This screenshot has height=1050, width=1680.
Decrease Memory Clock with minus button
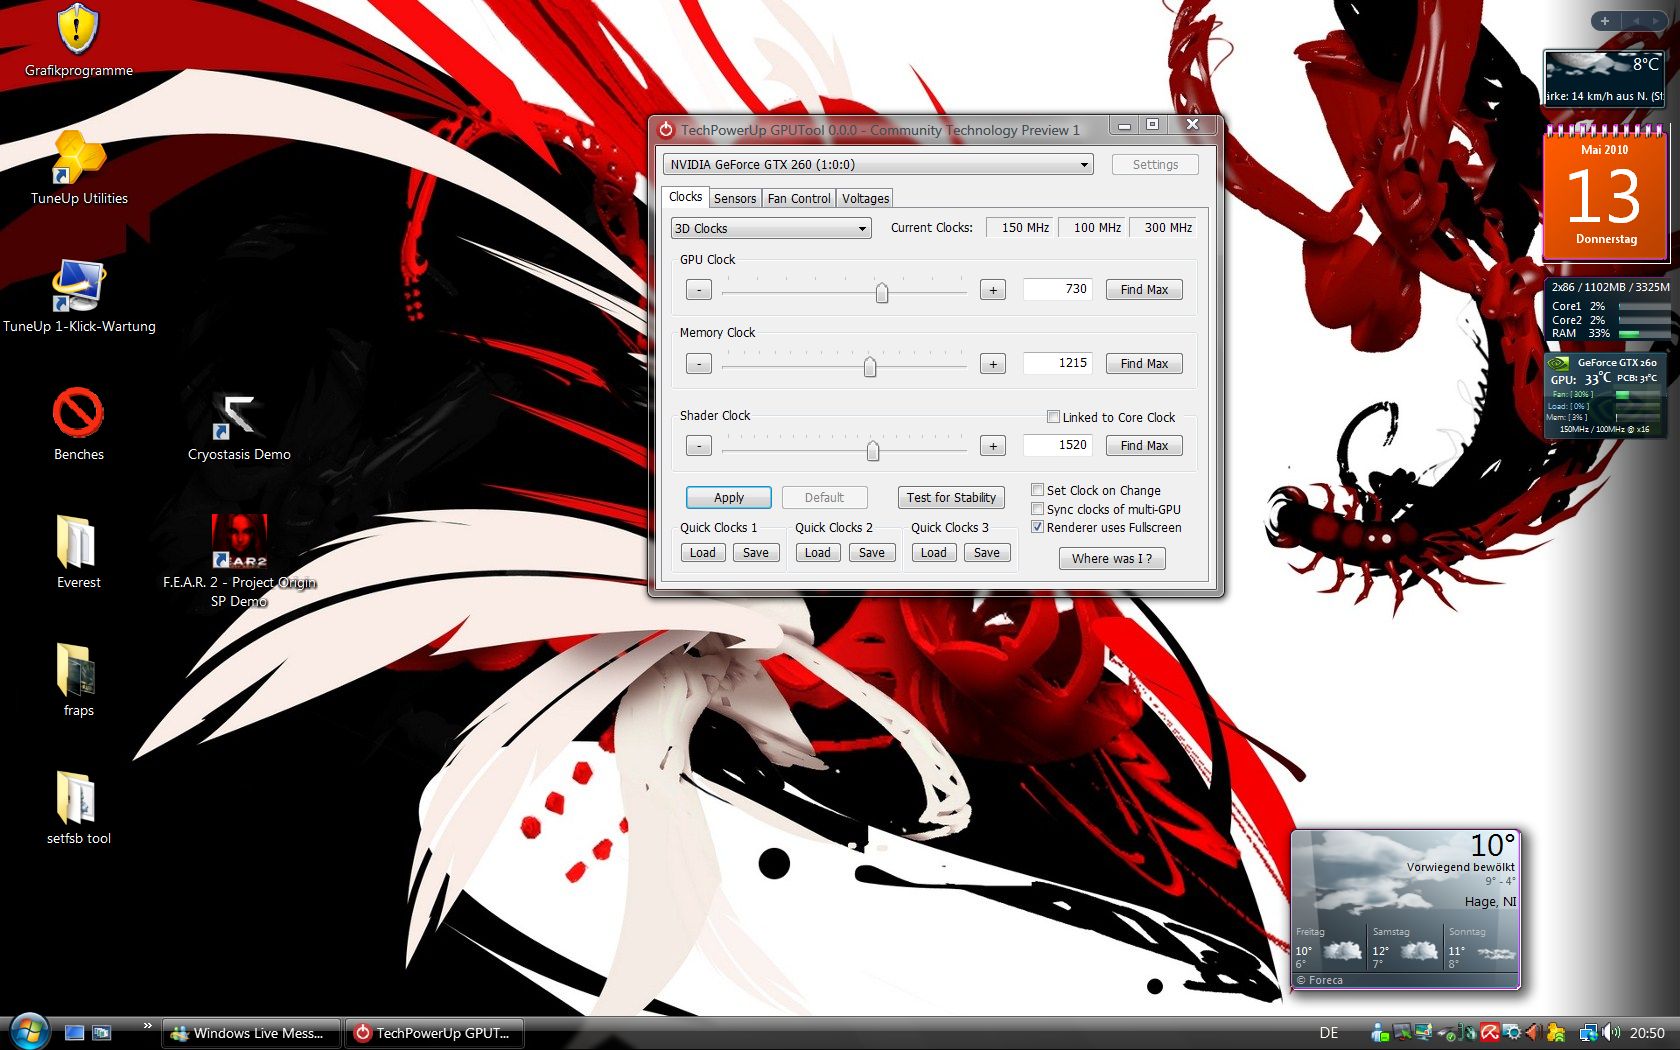click(x=699, y=364)
